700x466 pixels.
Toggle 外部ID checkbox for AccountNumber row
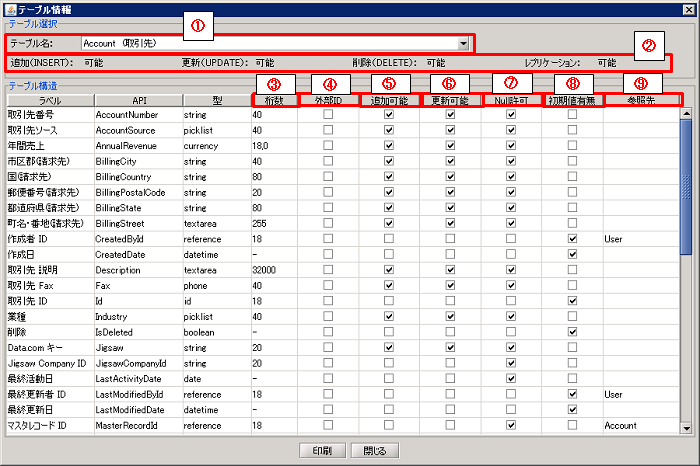tap(328, 115)
